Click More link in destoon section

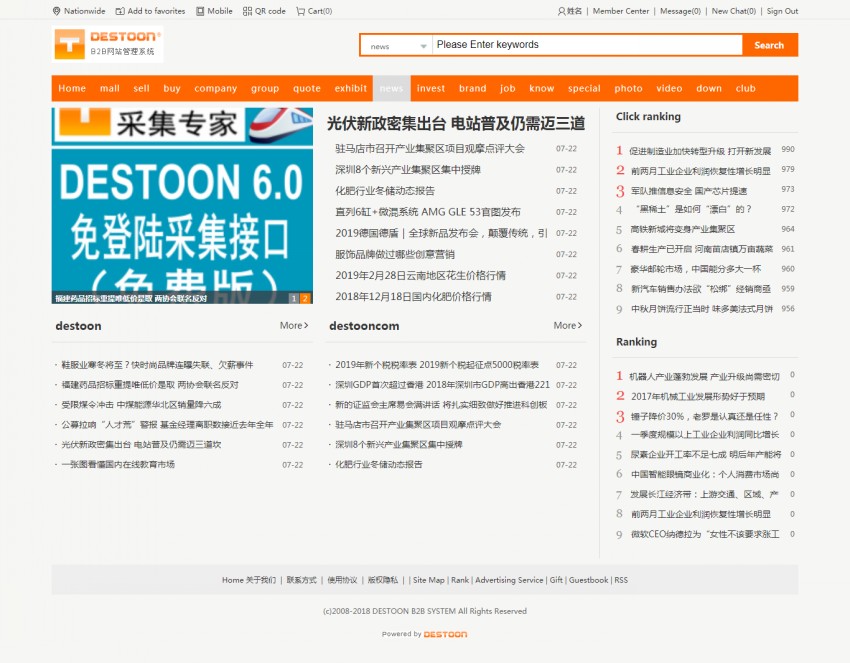pyautogui.click(x=294, y=325)
